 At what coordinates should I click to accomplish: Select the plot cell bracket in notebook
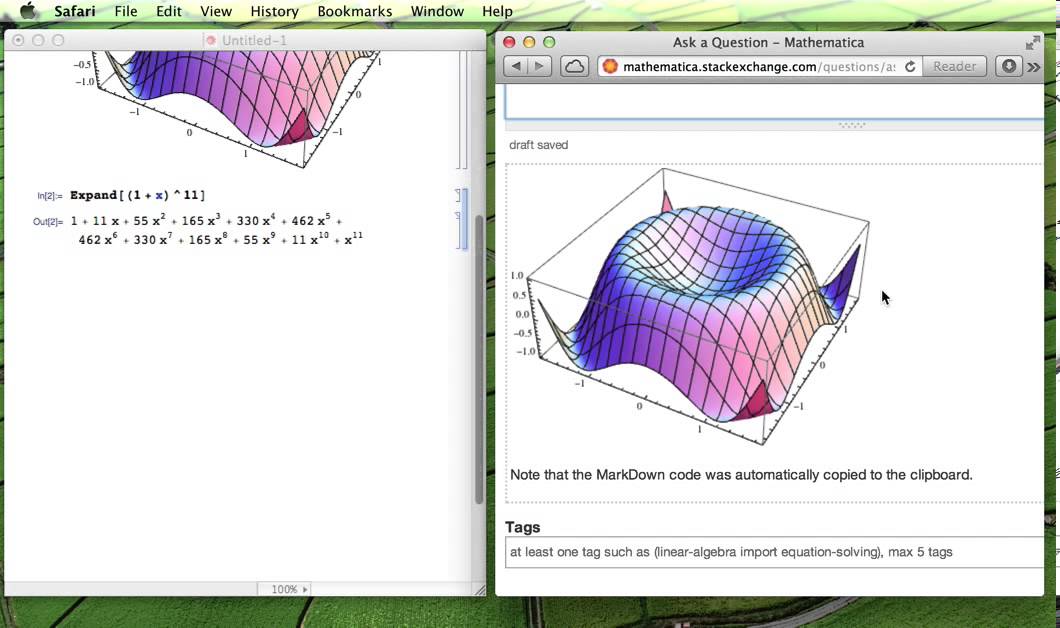pyautogui.click(x=458, y=110)
